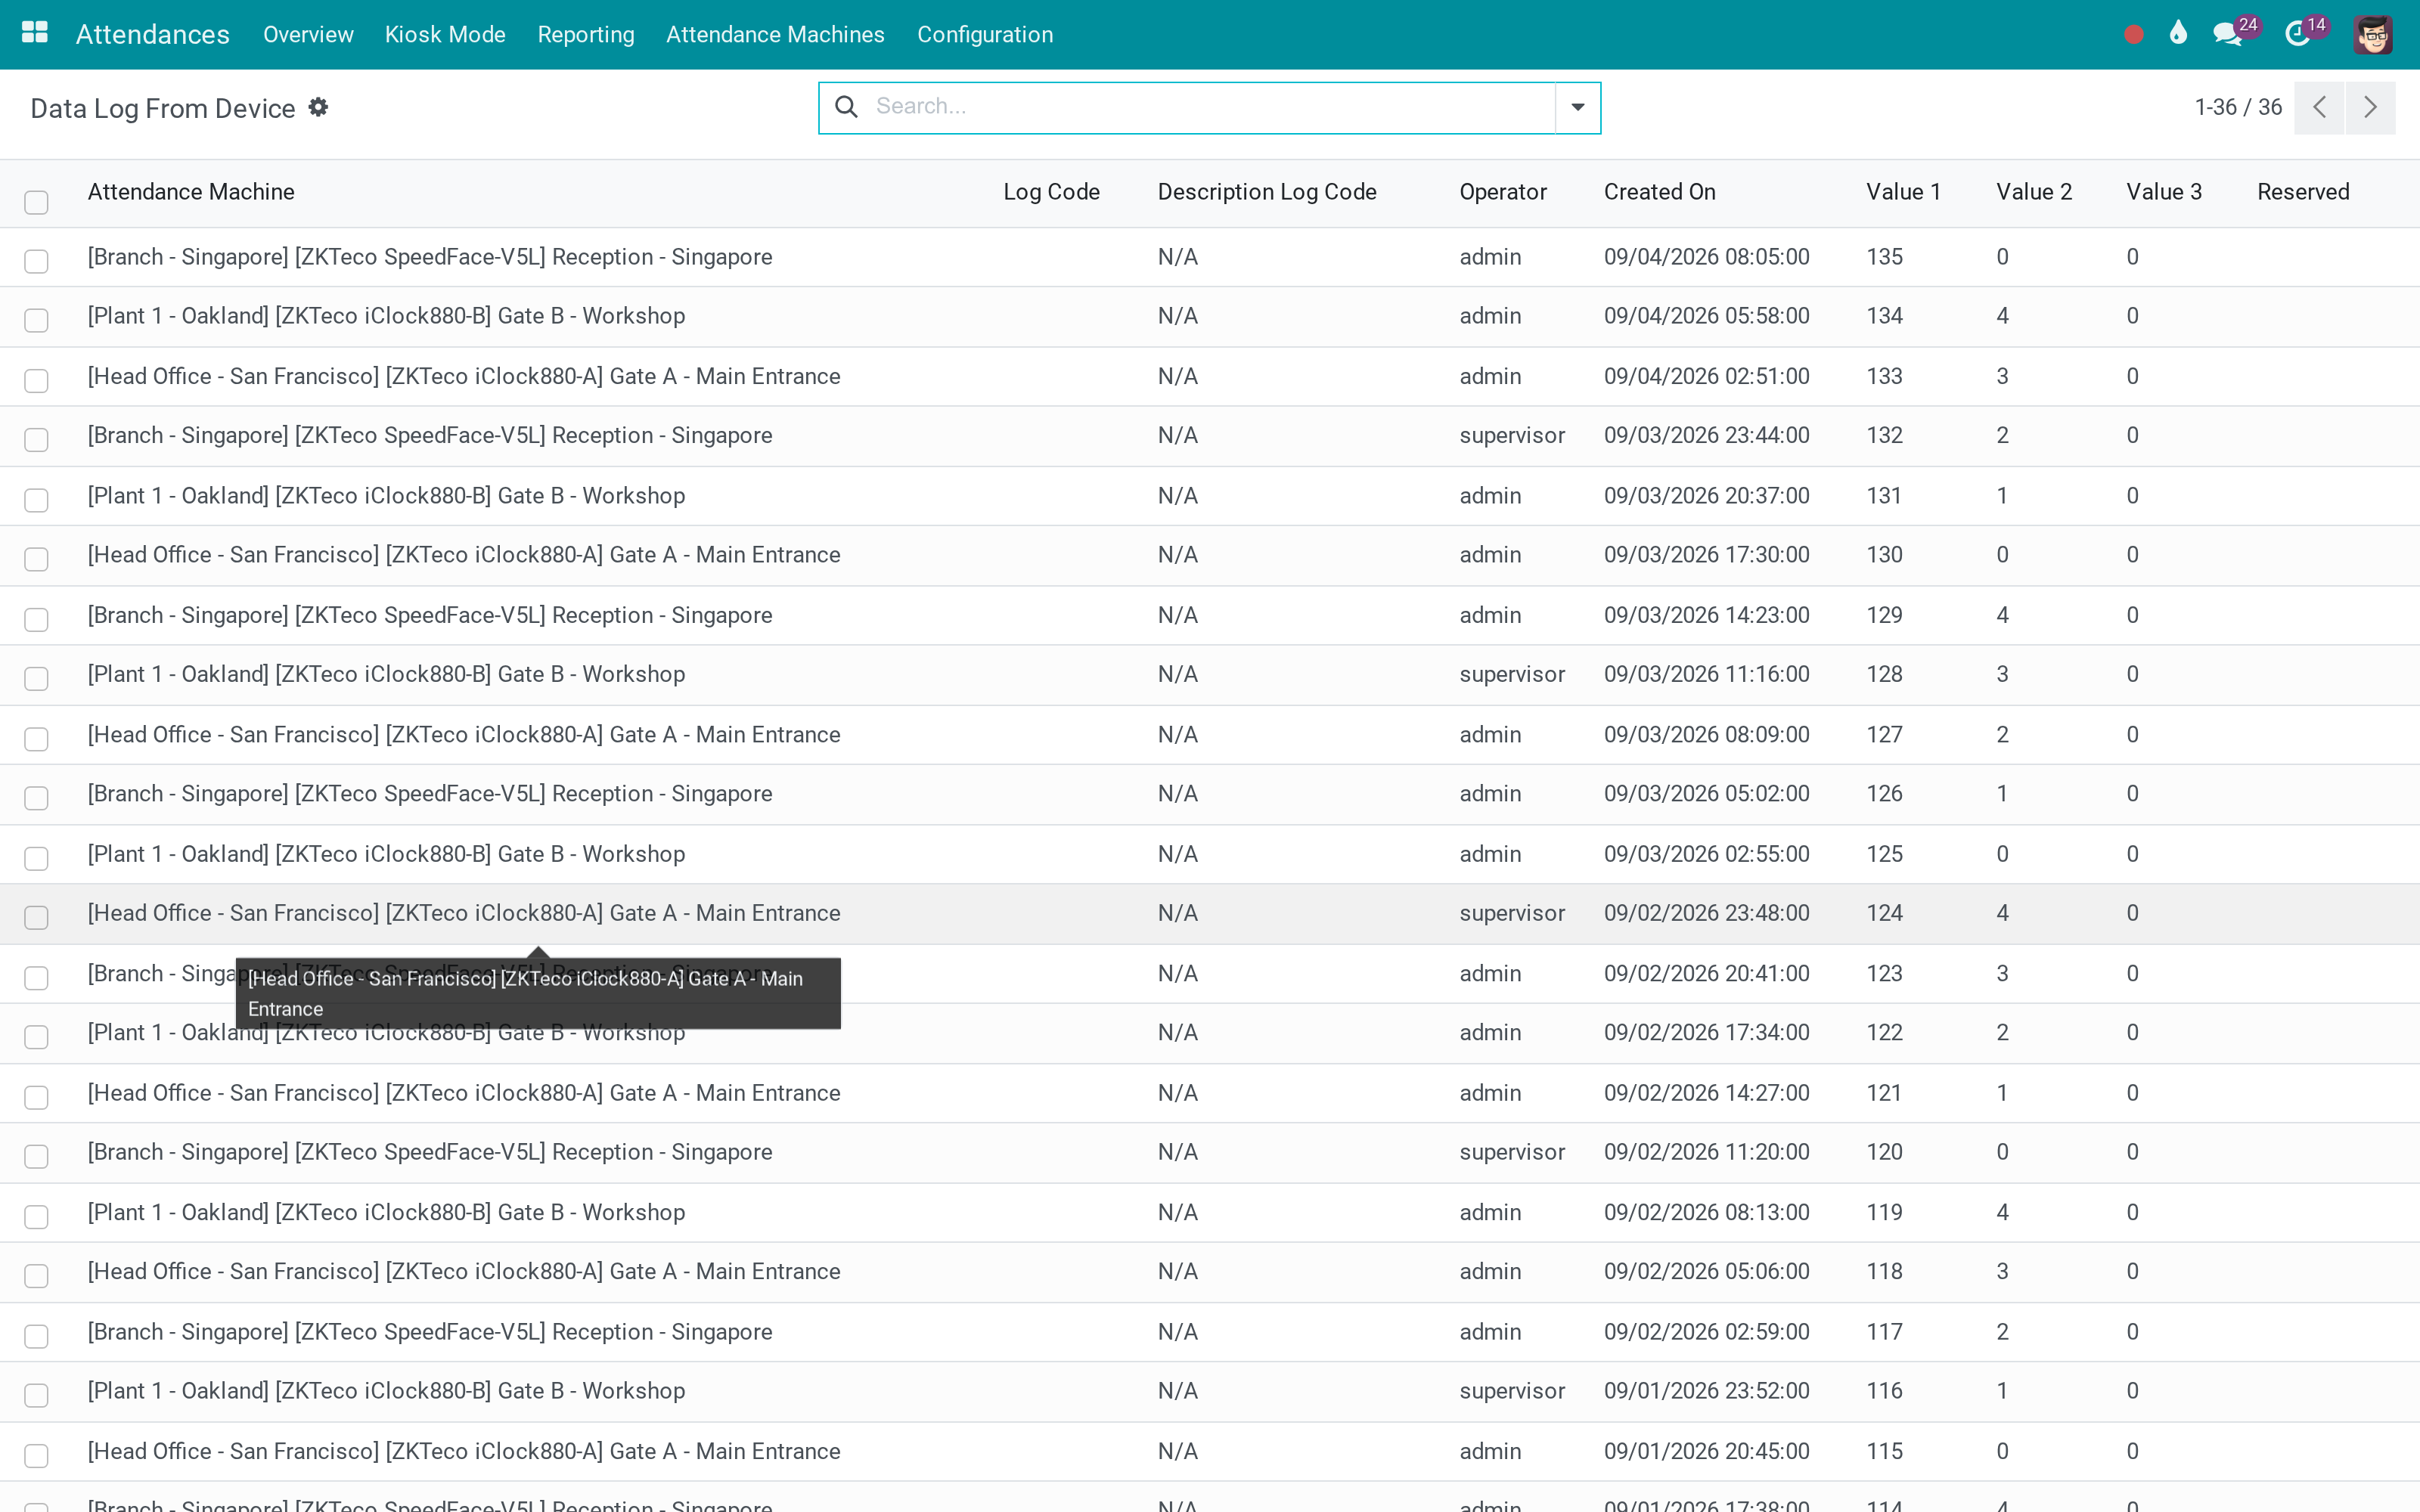Open the apps grid home menu

coord(35,33)
